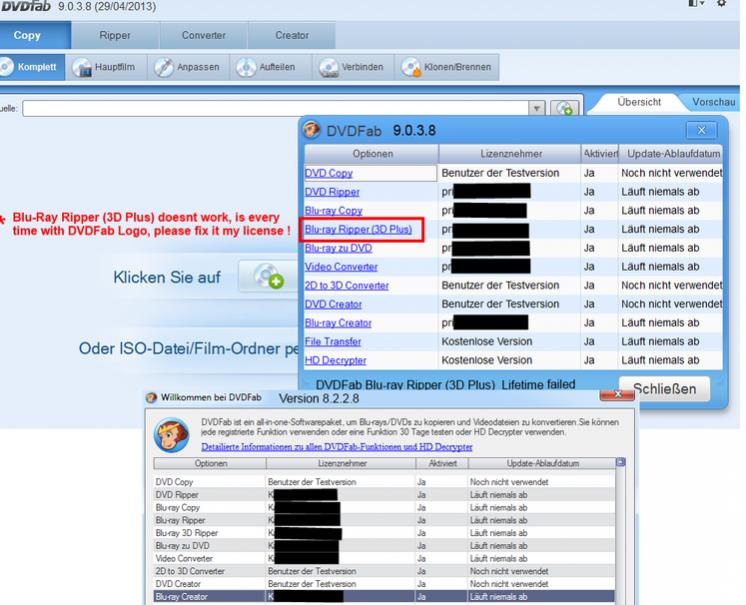This screenshot has height=605, width=746.
Task: Open the DVD Ripper link
Action: click(x=332, y=192)
